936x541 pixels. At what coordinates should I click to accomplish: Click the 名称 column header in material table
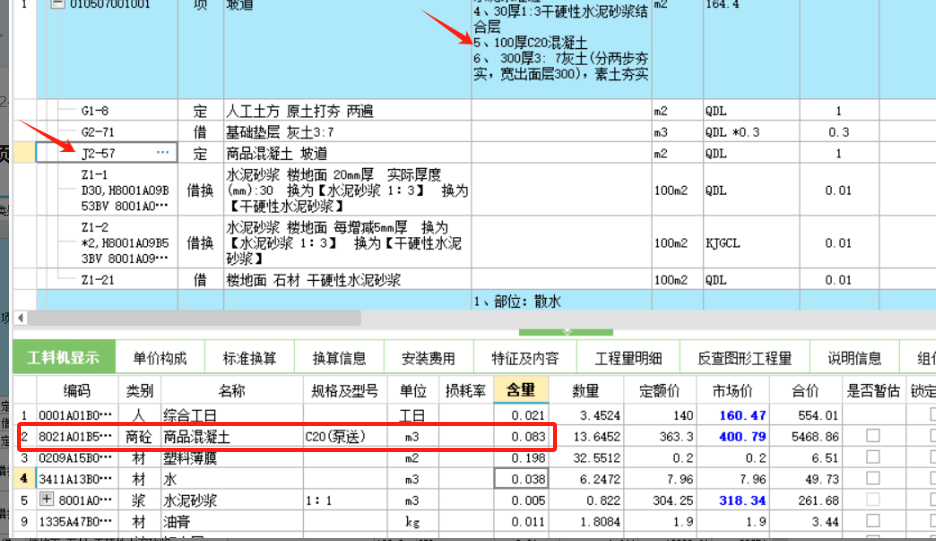coord(232,391)
